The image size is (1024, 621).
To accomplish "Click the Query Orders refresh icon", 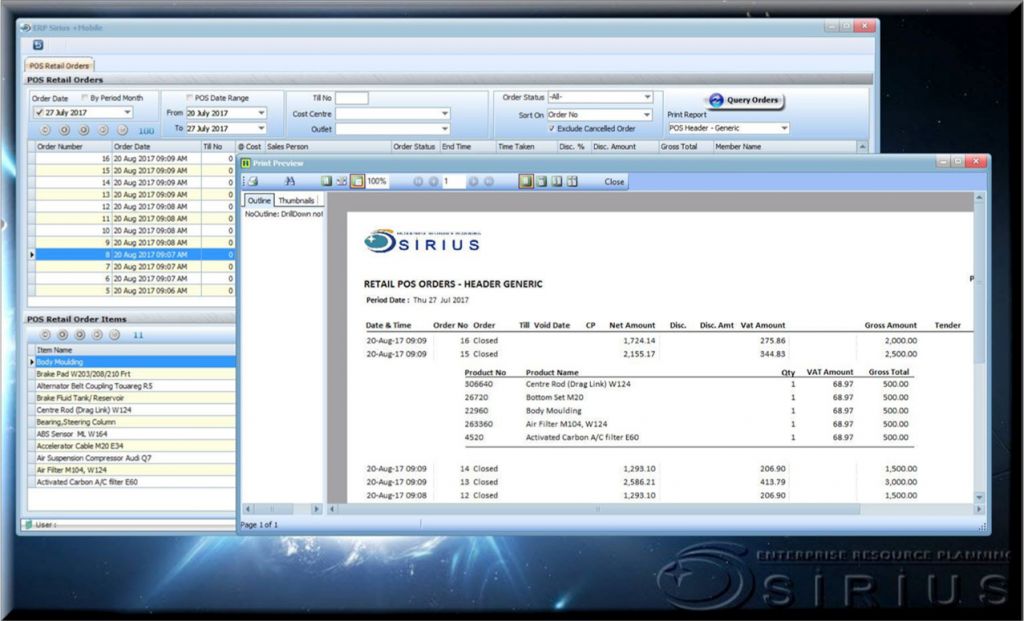I will click(716, 100).
